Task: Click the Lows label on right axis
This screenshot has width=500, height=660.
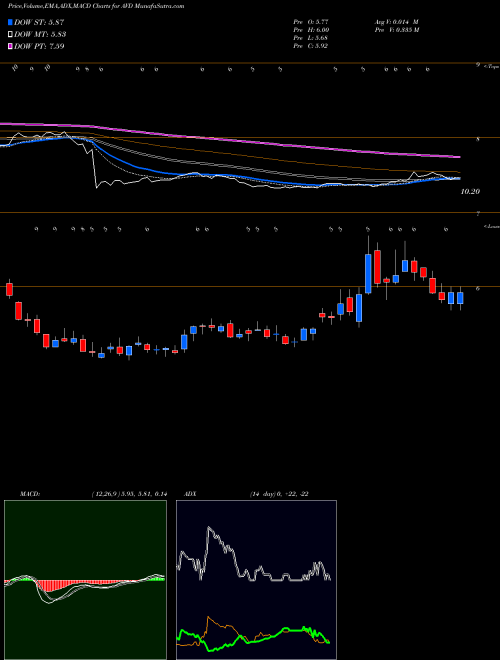Action: [492, 226]
